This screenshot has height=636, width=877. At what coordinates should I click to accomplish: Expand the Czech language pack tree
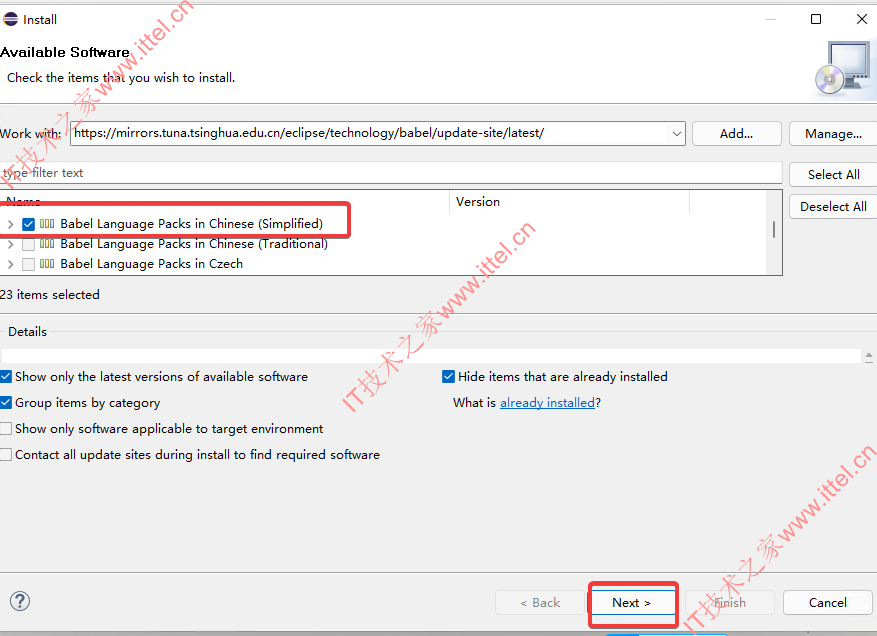(x=11, y=265)
